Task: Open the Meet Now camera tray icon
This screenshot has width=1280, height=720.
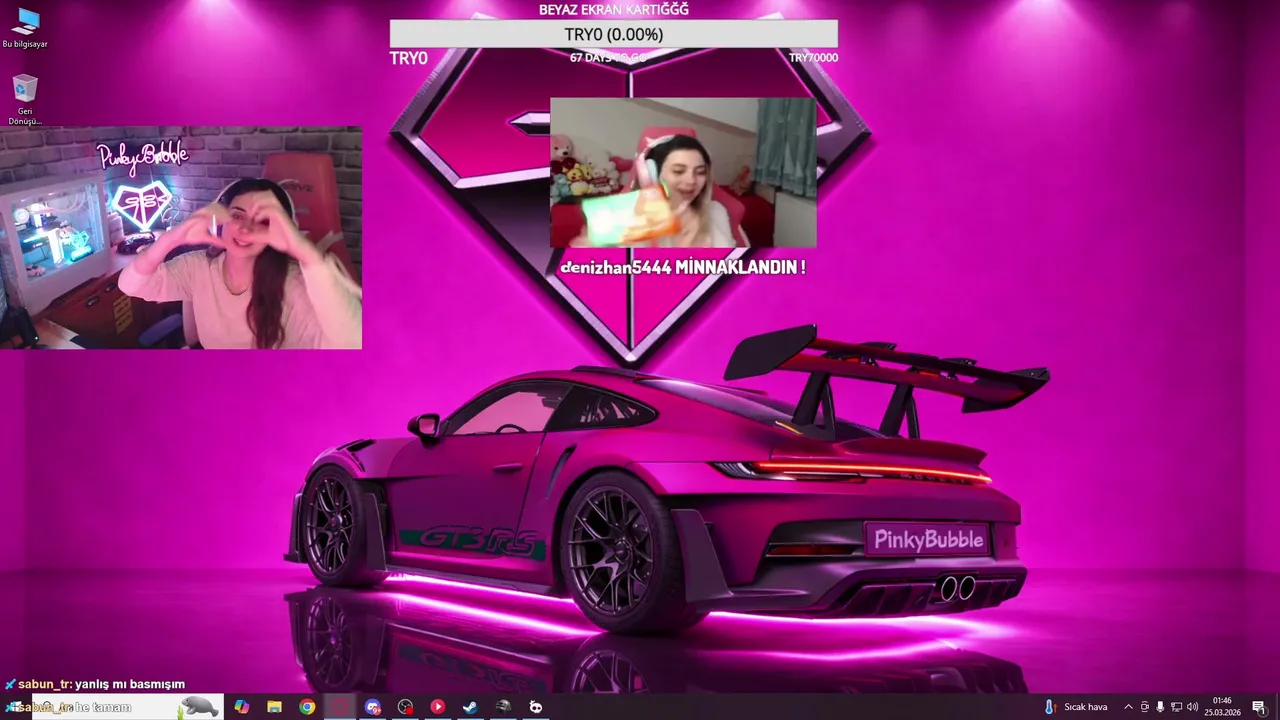Action: tap(1145, 707)
